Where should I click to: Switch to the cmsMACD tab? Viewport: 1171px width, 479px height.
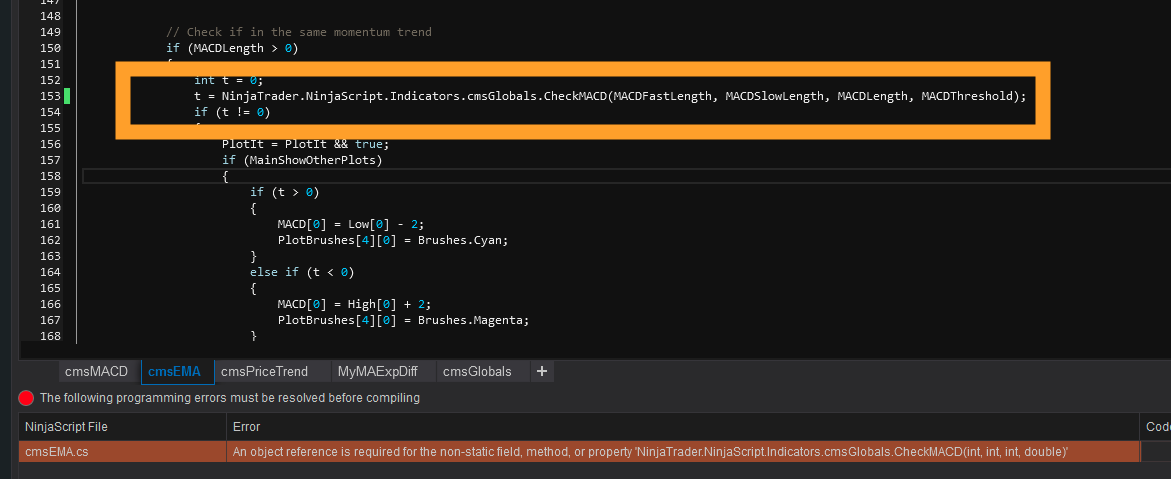pos(96,371)
